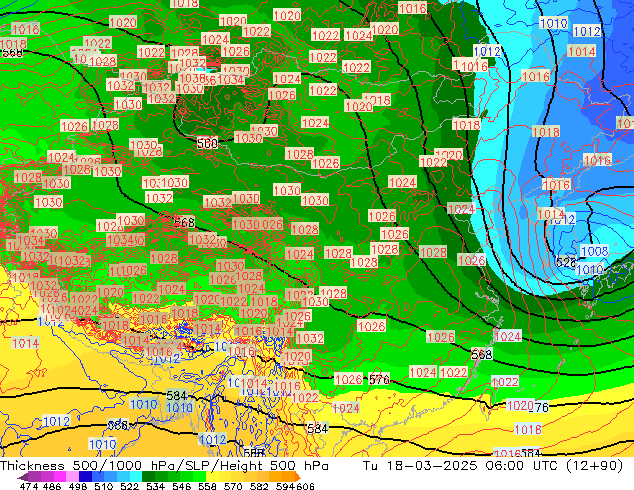Image resolution: width=634 pixels, height=490 pixels.
Task: Click the cyan legend swatch next to dark green
Action: click(x=136, y=476)
